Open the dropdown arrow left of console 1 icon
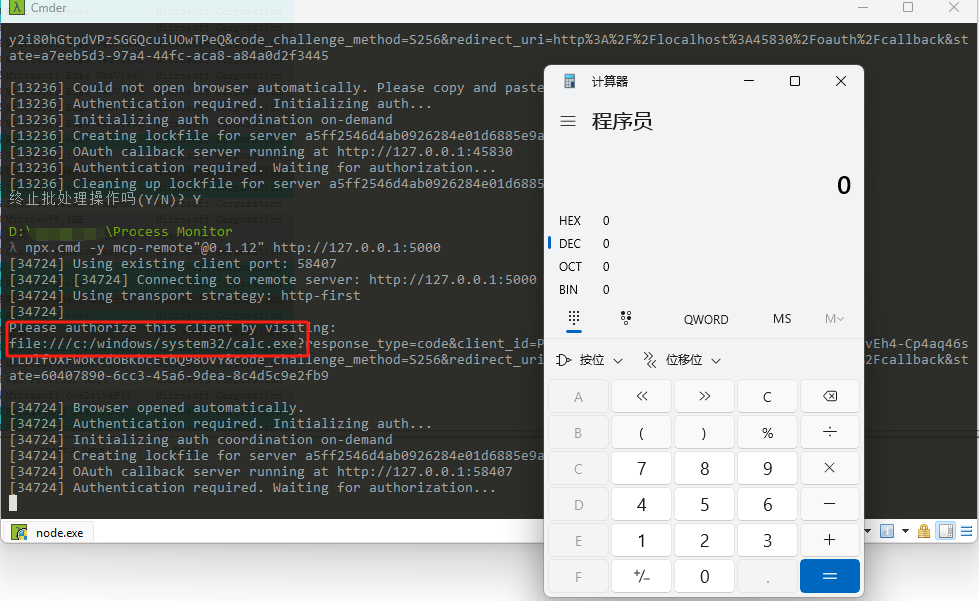The height and width of the screenshot is (601, 979). click(x=868, y=531)
